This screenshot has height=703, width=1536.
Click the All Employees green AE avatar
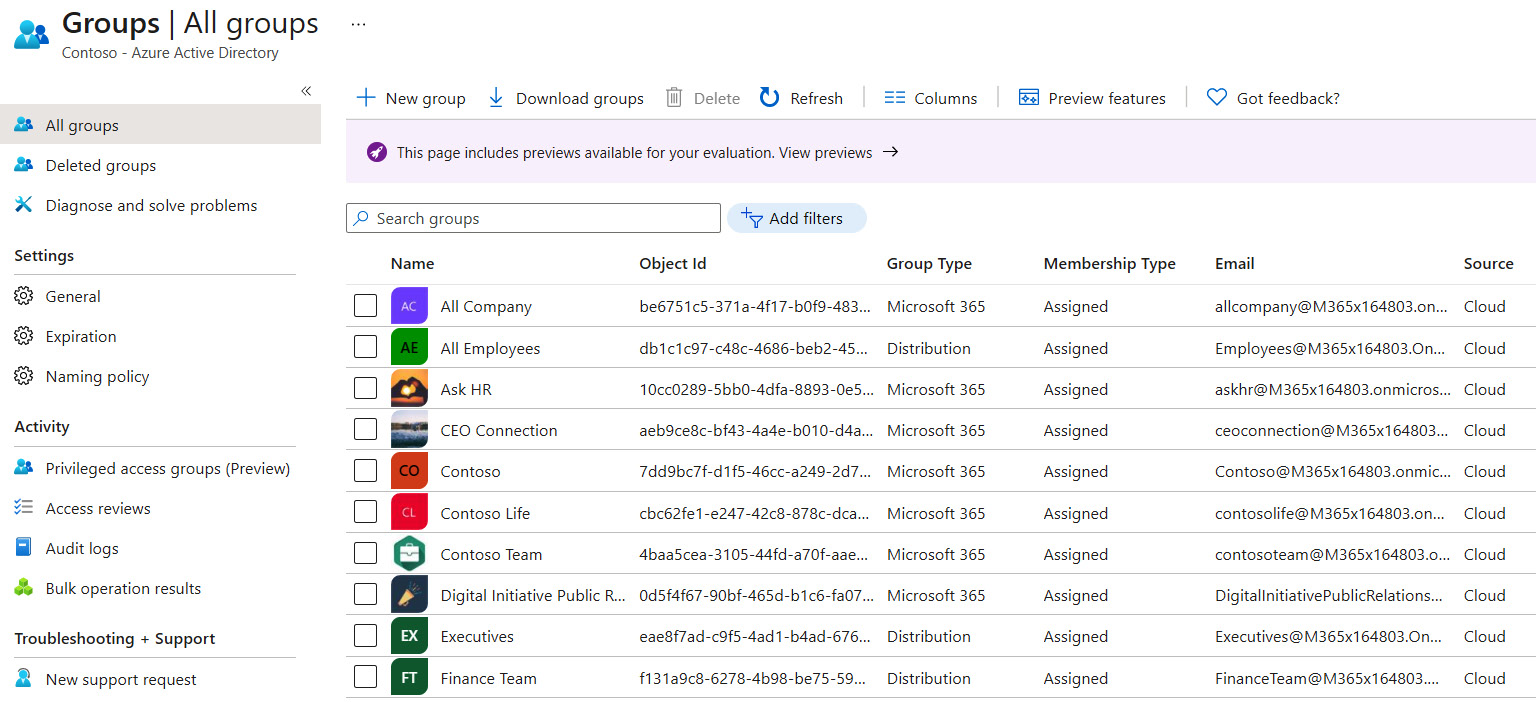[409, 348]
